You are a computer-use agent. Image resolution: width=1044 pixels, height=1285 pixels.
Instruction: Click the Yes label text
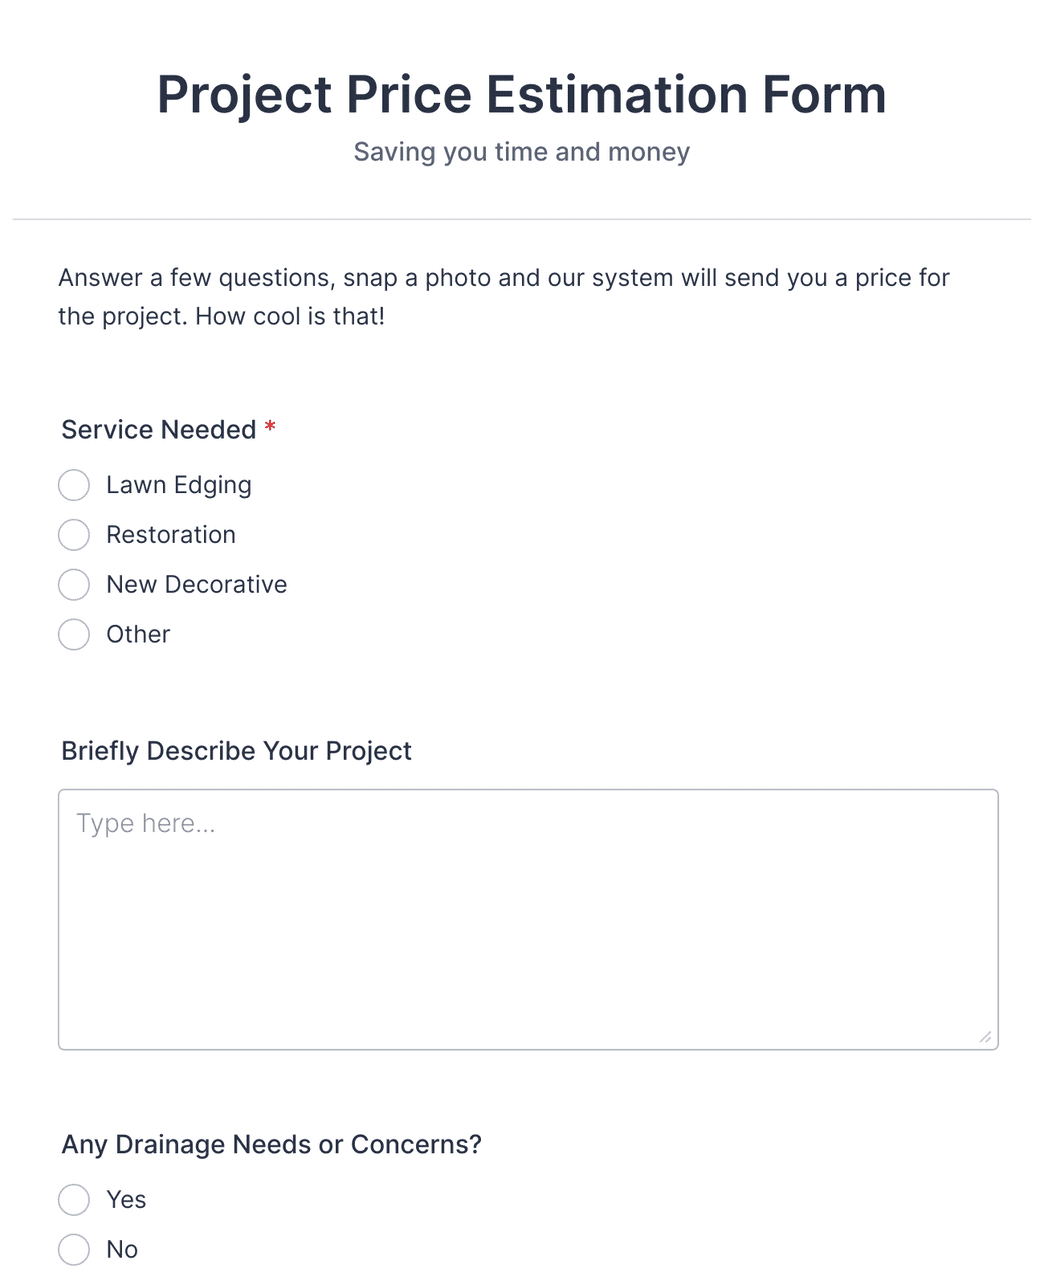(126, 1200)
